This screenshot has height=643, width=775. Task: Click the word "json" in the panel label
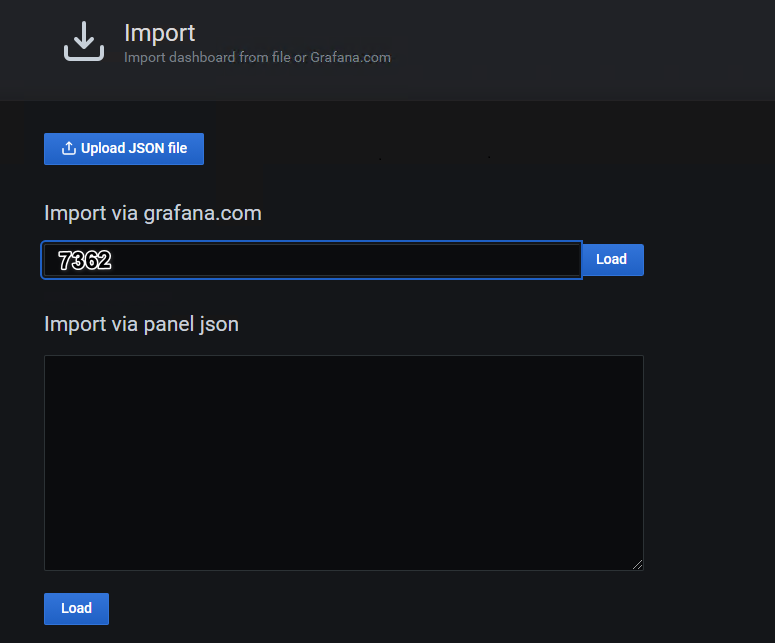point(218,324)
